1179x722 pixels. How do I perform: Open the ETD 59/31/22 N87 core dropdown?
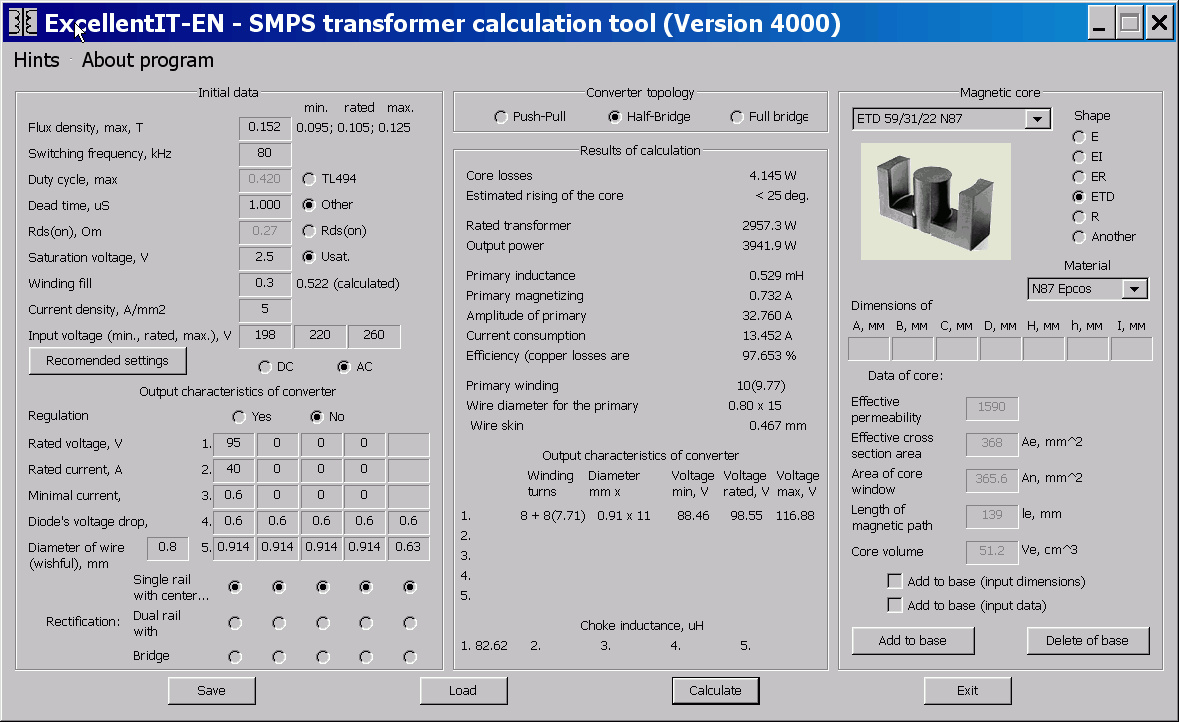1038,119
